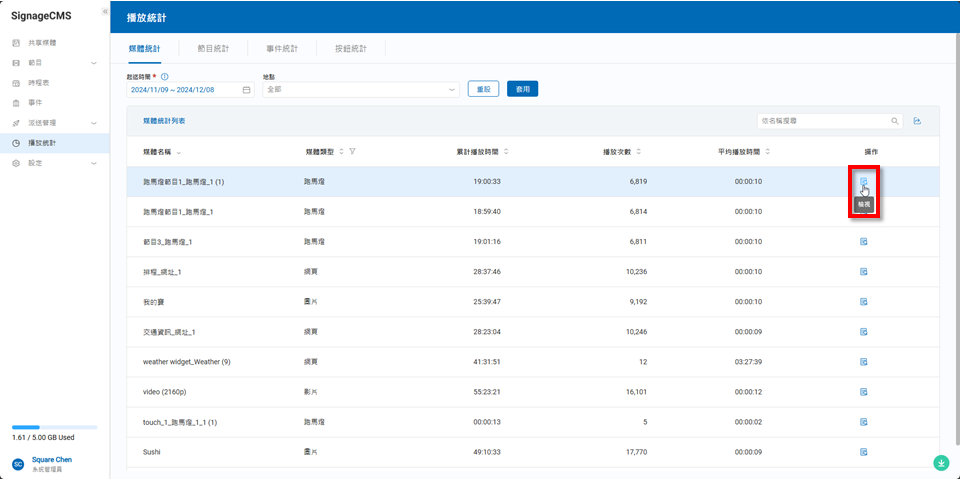Click the info icon beside 起迄時間
The height and width of the screenshot is (480, 960).
[x=164, y=76]
